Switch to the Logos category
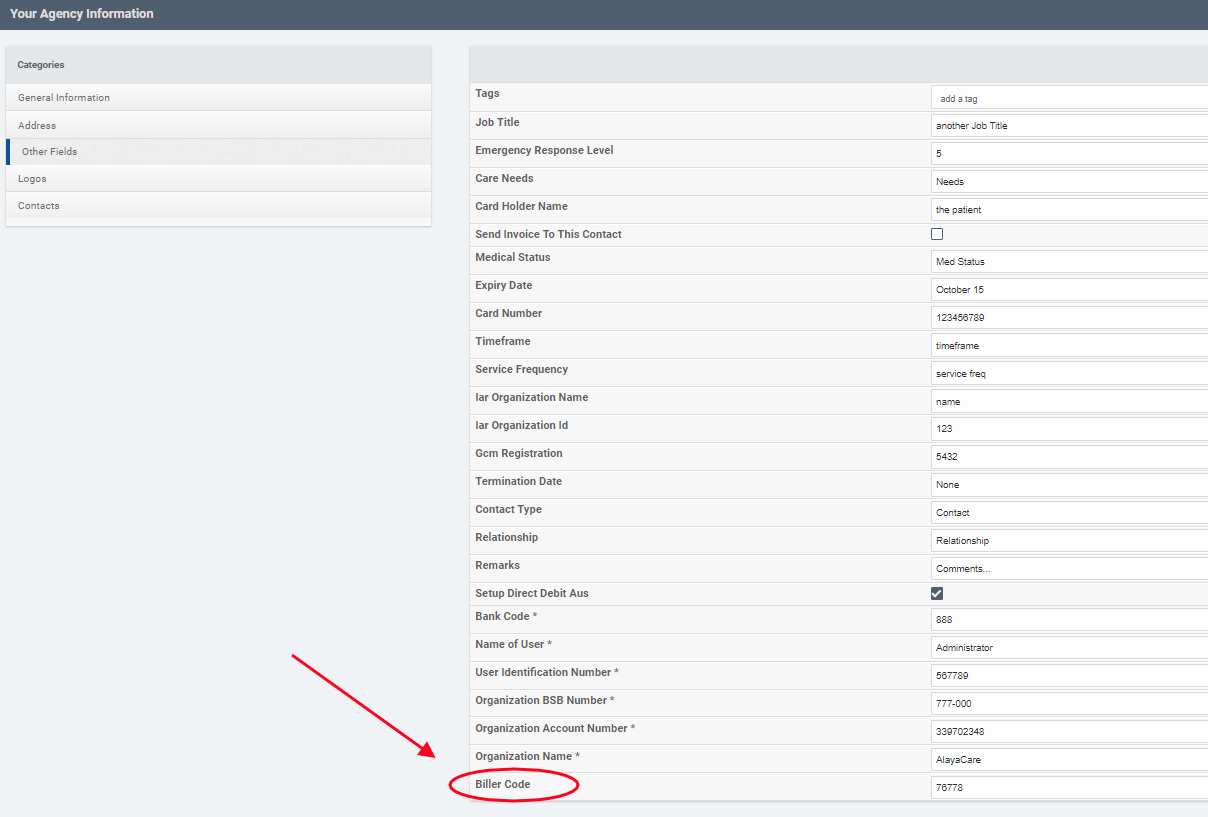 coord(32,179)
